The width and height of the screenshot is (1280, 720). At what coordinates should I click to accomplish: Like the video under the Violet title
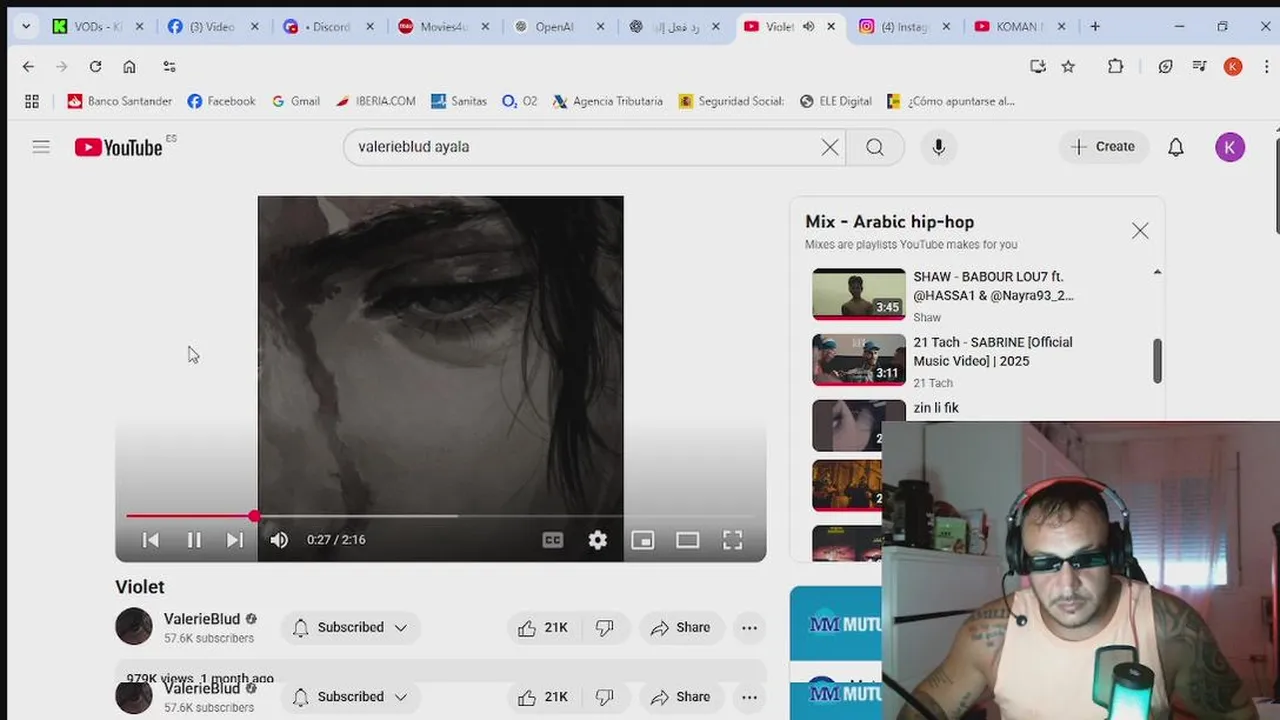coord(542,627)
